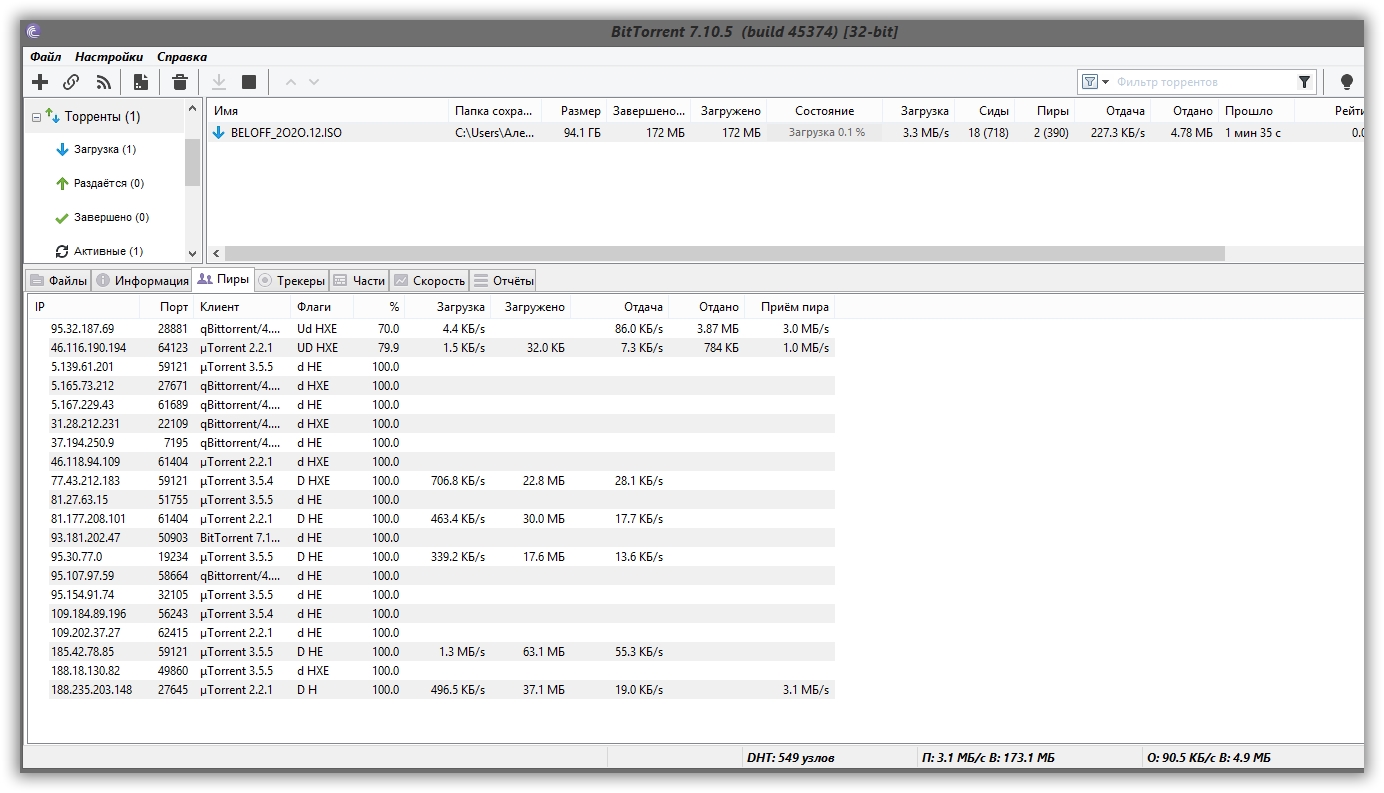Collapse the Торренты tree node

point(37,117)
